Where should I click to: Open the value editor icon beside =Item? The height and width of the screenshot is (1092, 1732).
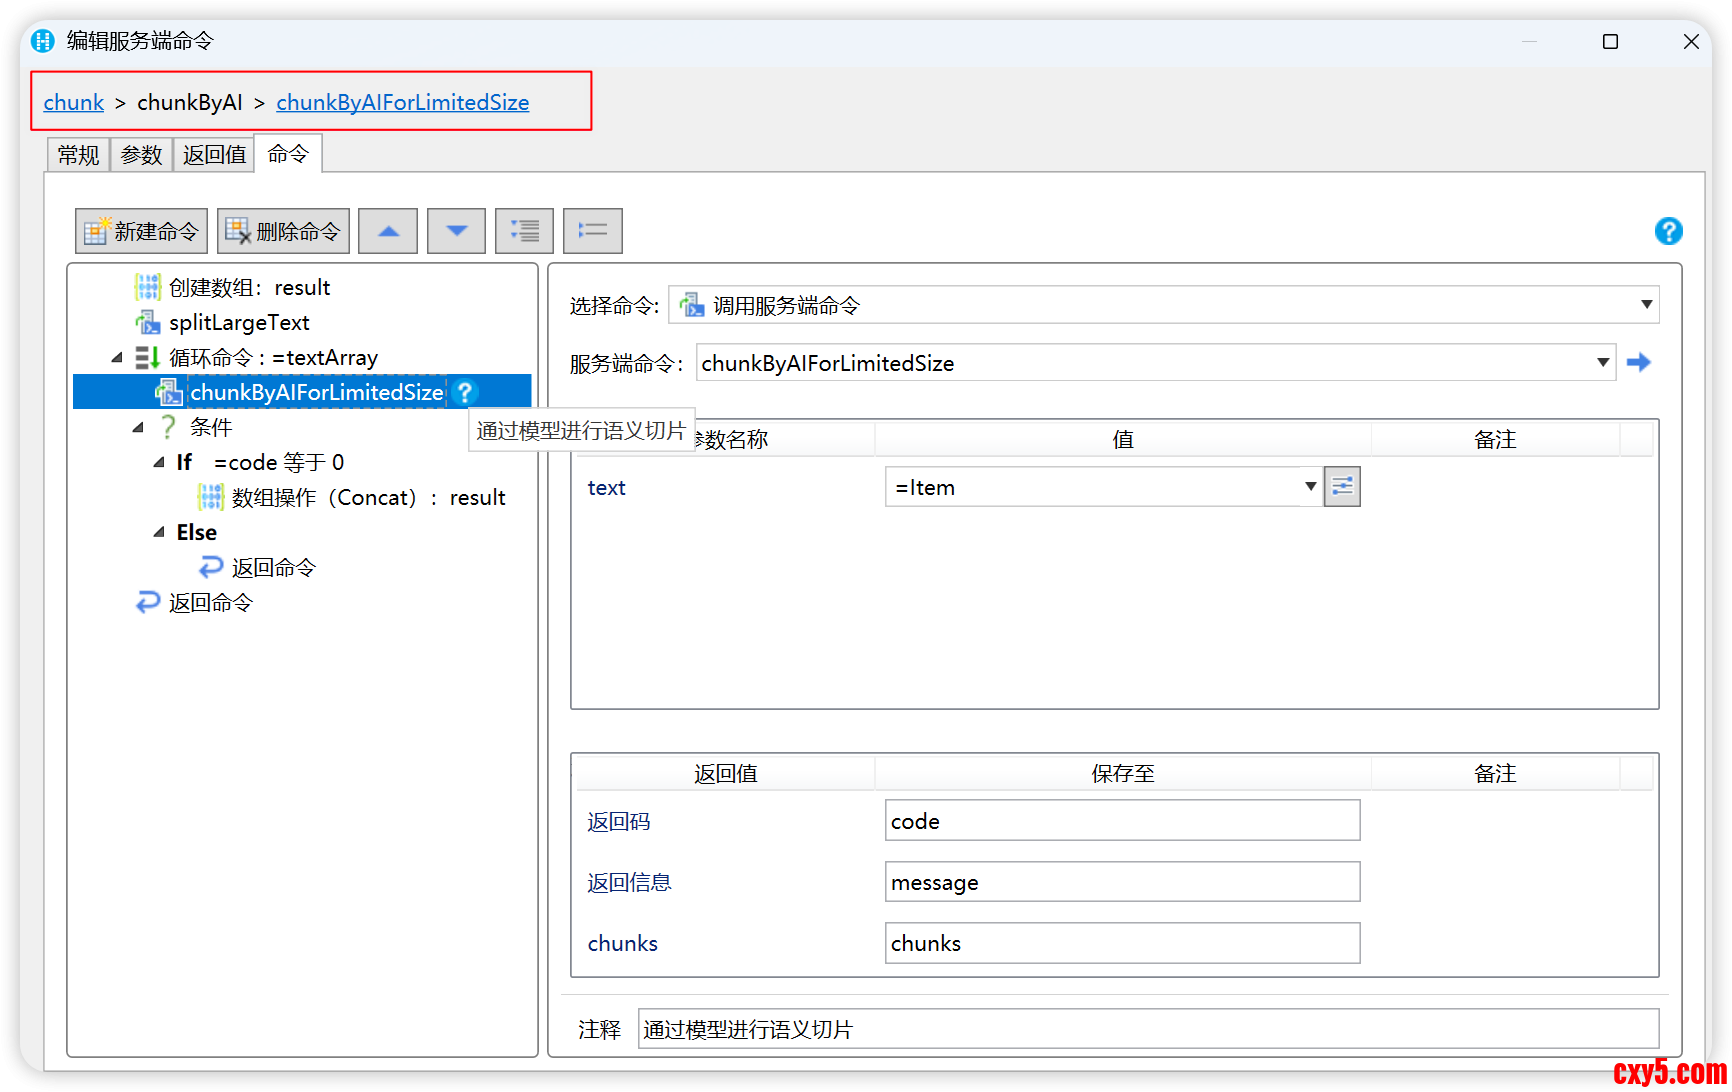[x=1342, y=487]
